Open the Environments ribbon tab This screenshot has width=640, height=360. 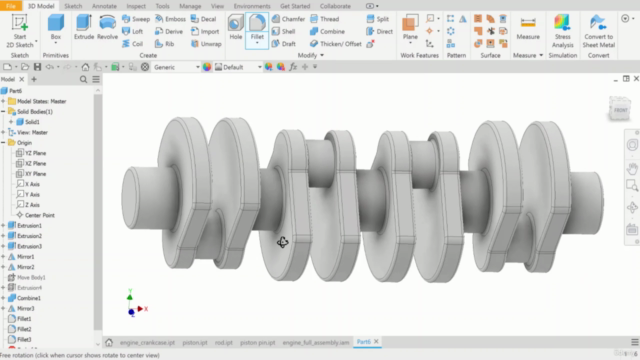[x=252, y=6]
